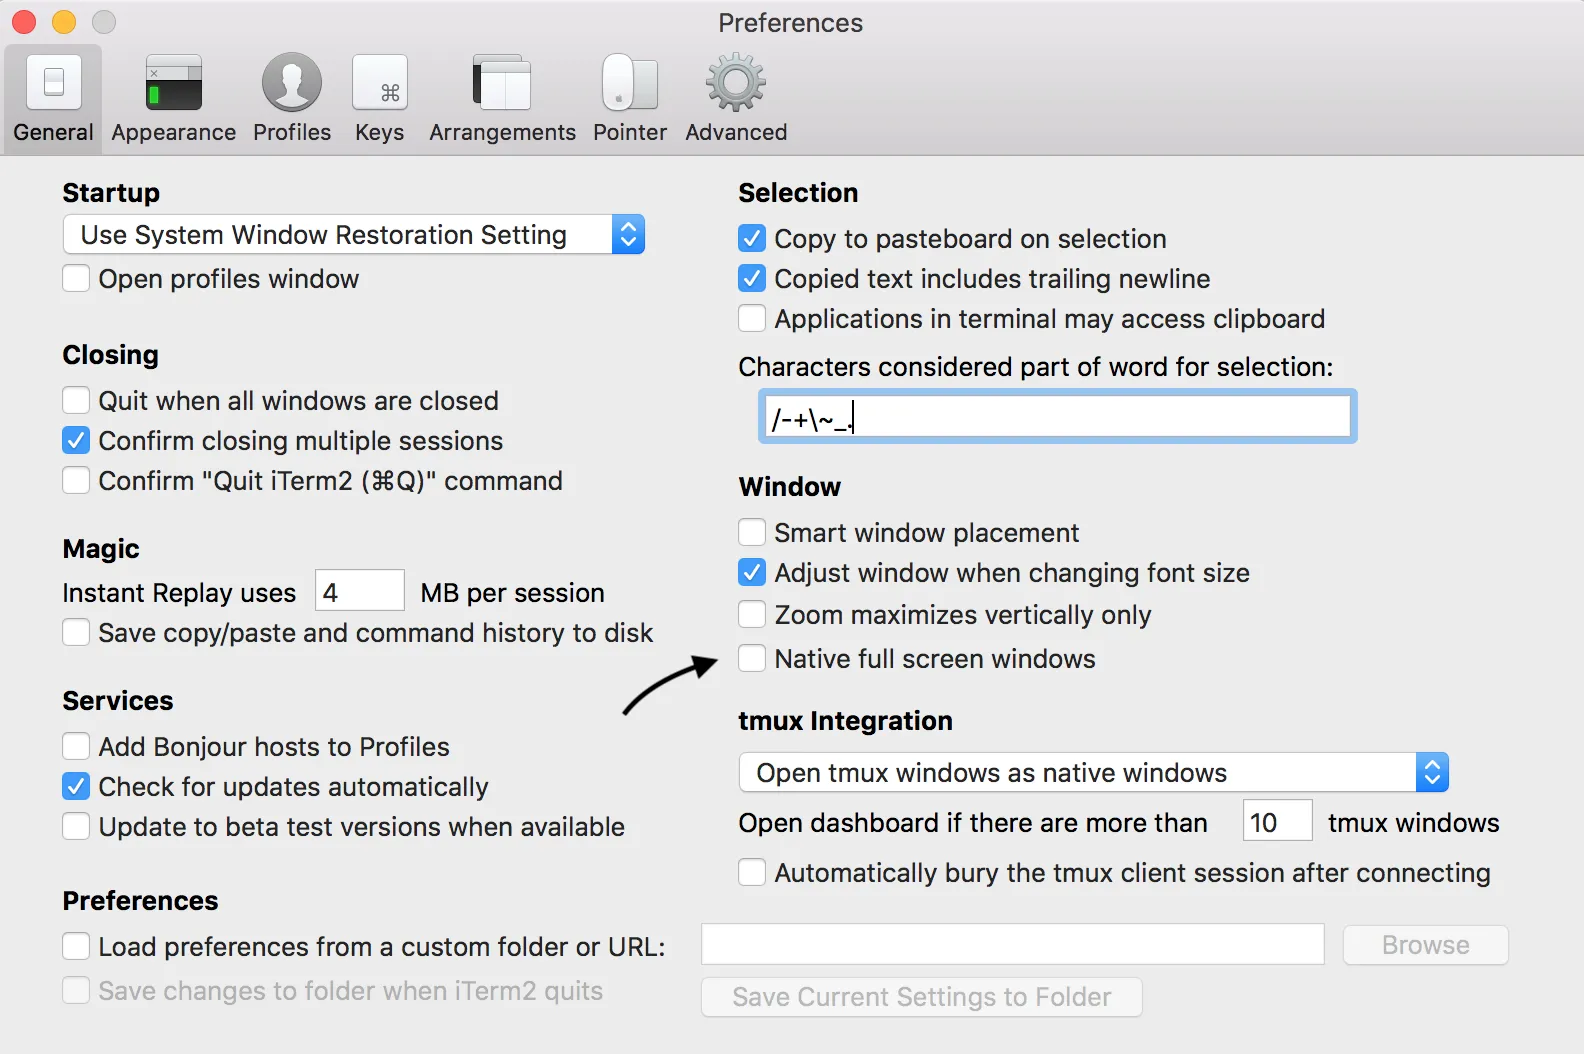Check Zoom maximizes vertically only
1584x1054 pixels.
click(x=752, y=614)
